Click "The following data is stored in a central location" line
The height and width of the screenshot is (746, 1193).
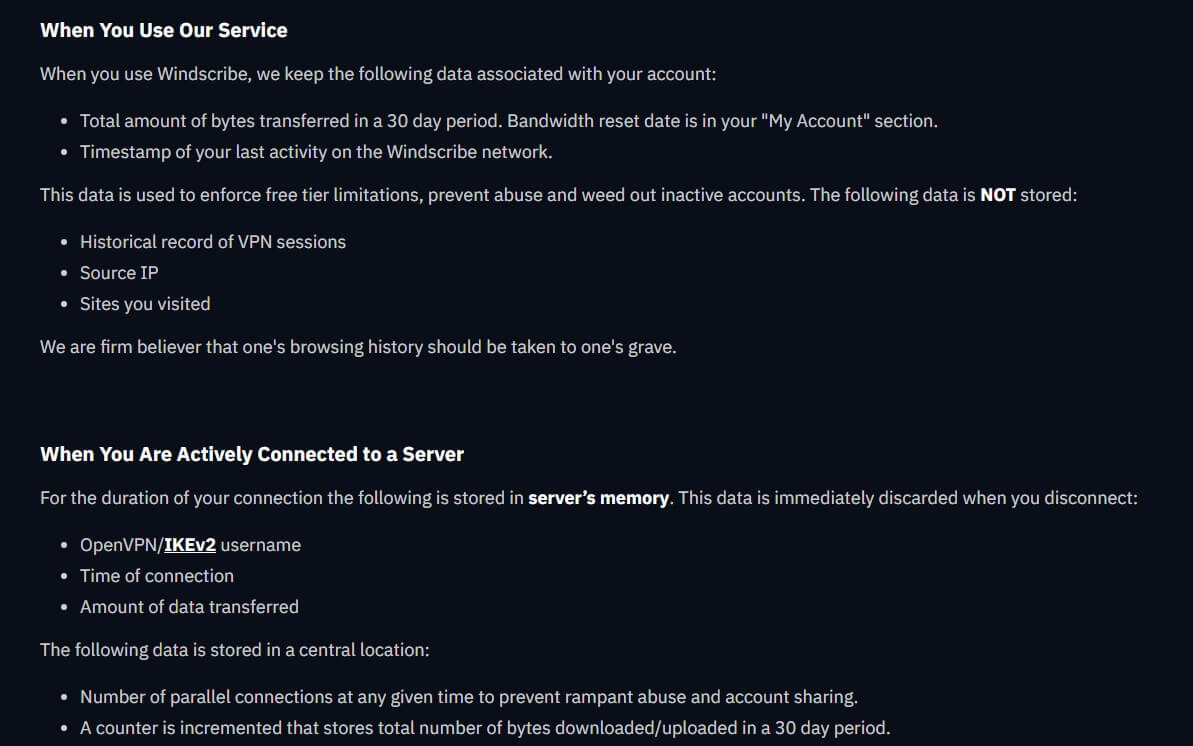coord(235,650)
